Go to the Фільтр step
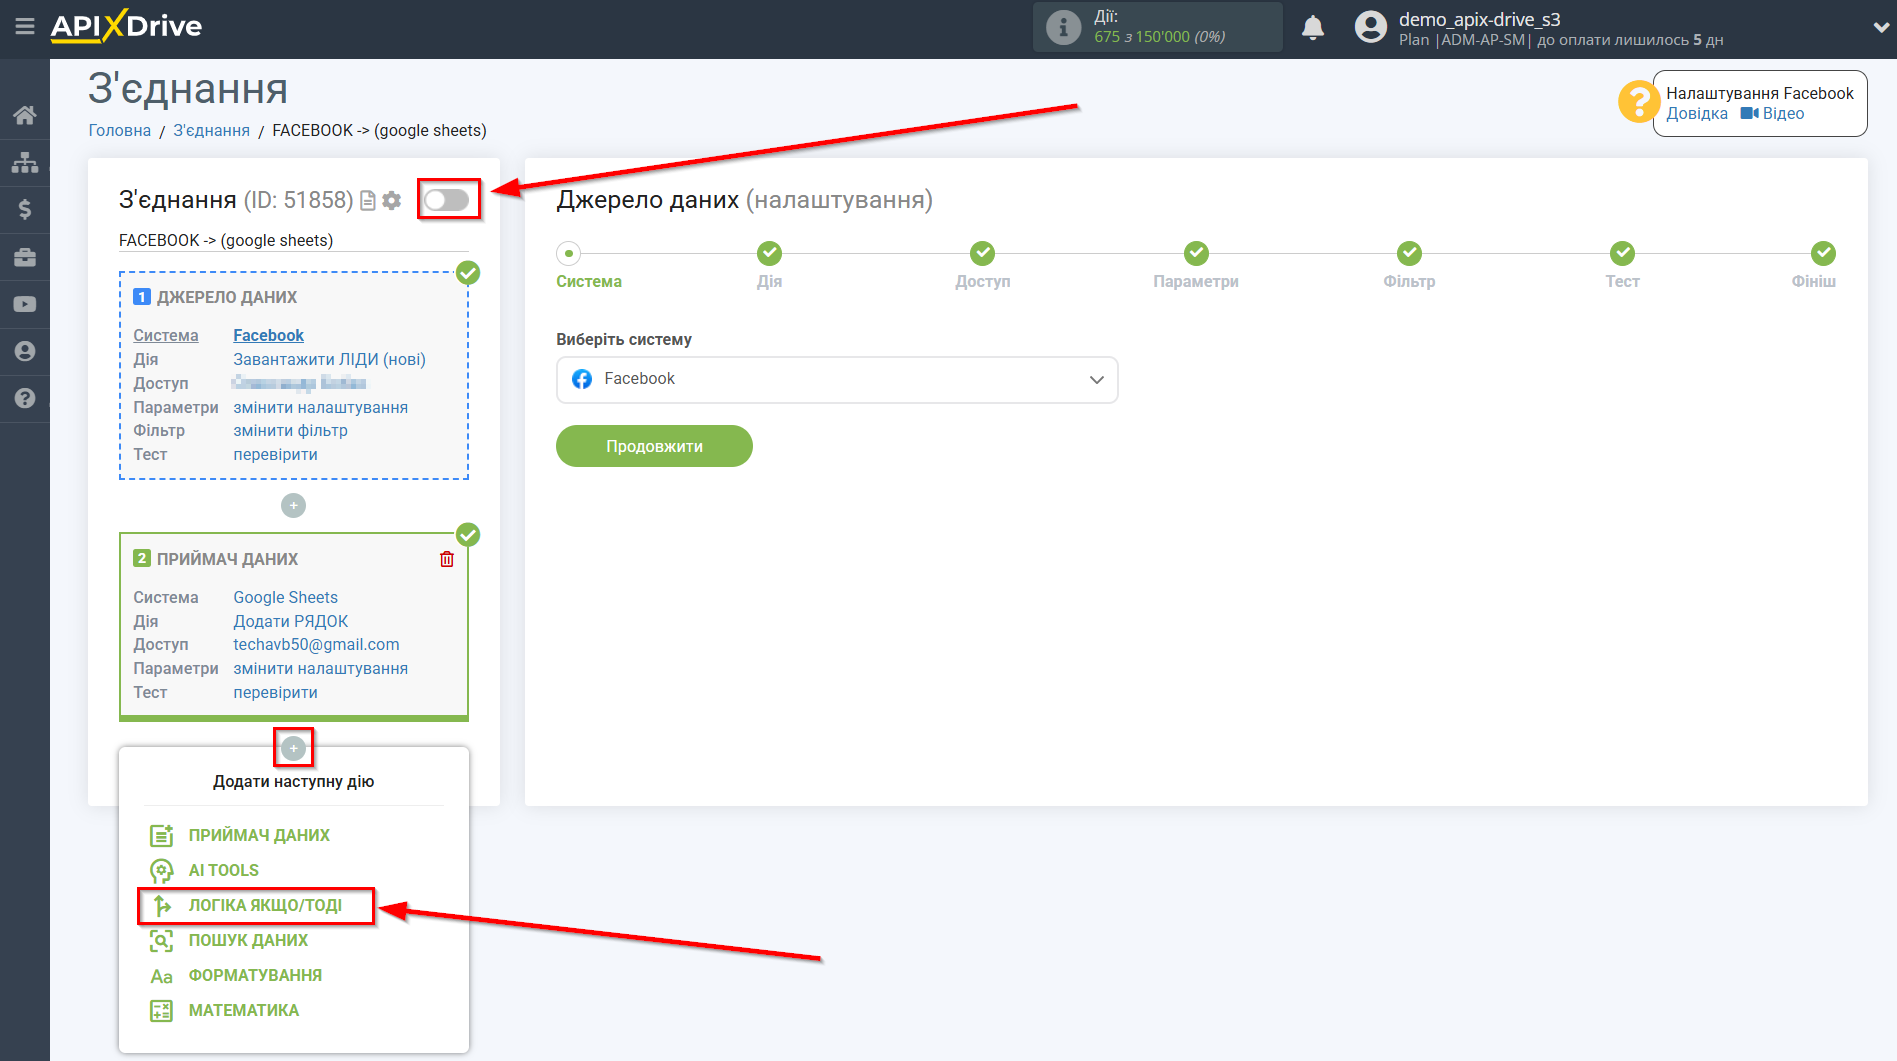The image size is (1897, 1061). pyautogui.click(x=1409, y=253)
